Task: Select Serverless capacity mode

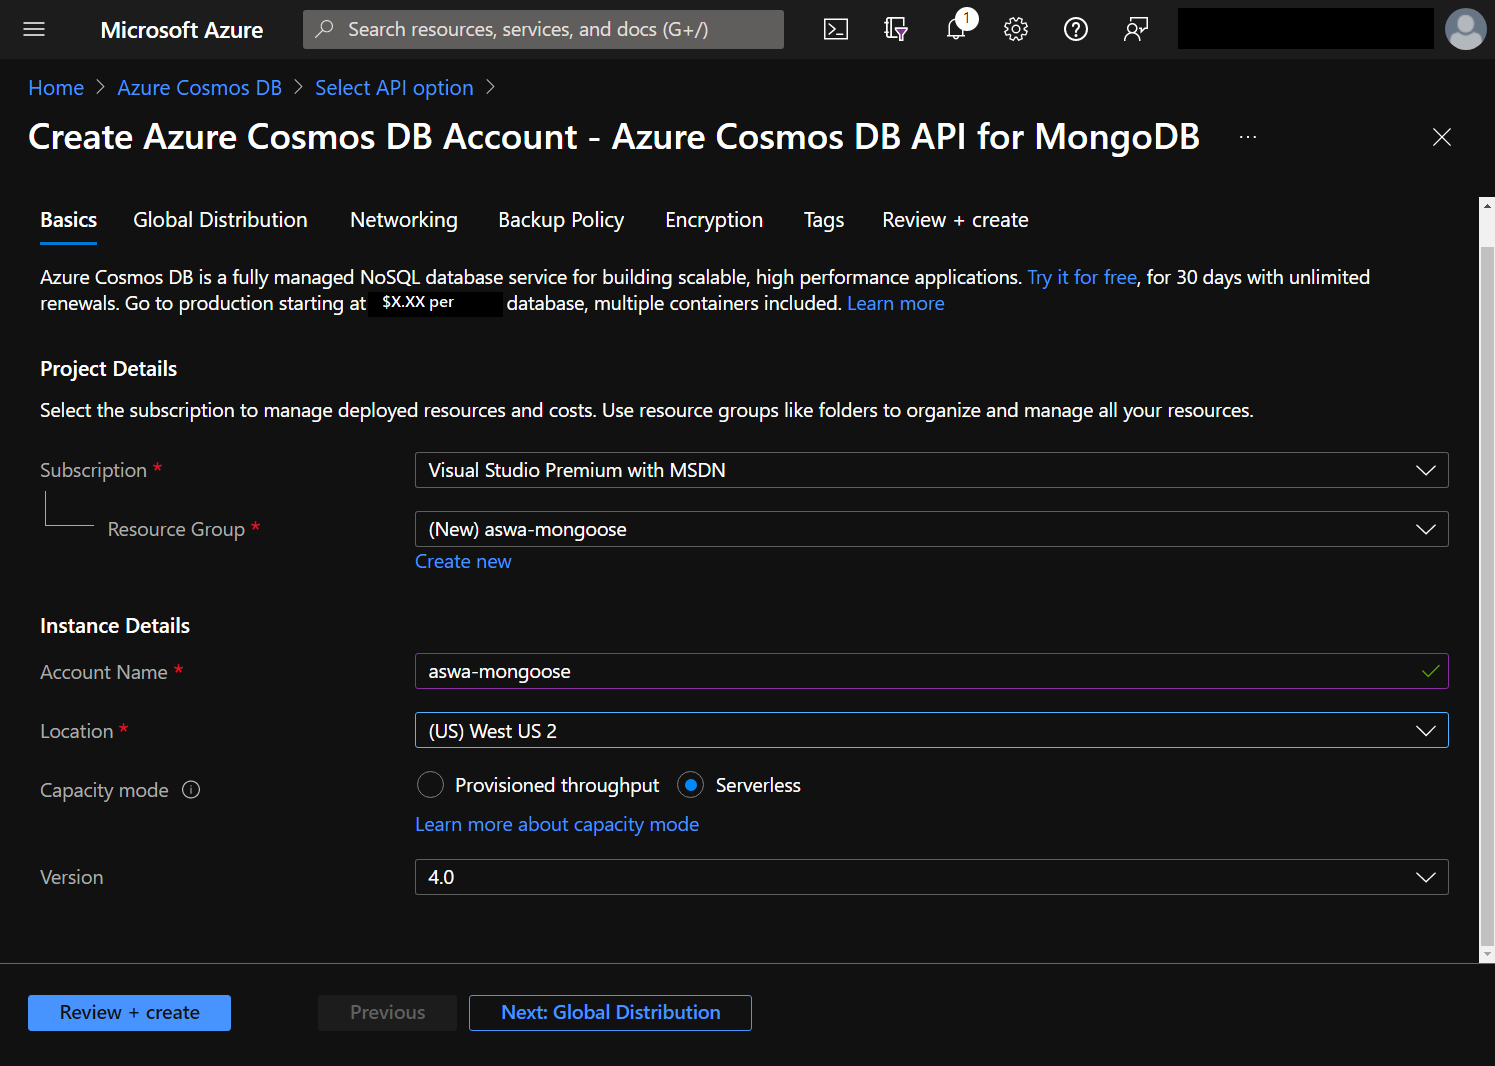Action: (x=691, y=785)
